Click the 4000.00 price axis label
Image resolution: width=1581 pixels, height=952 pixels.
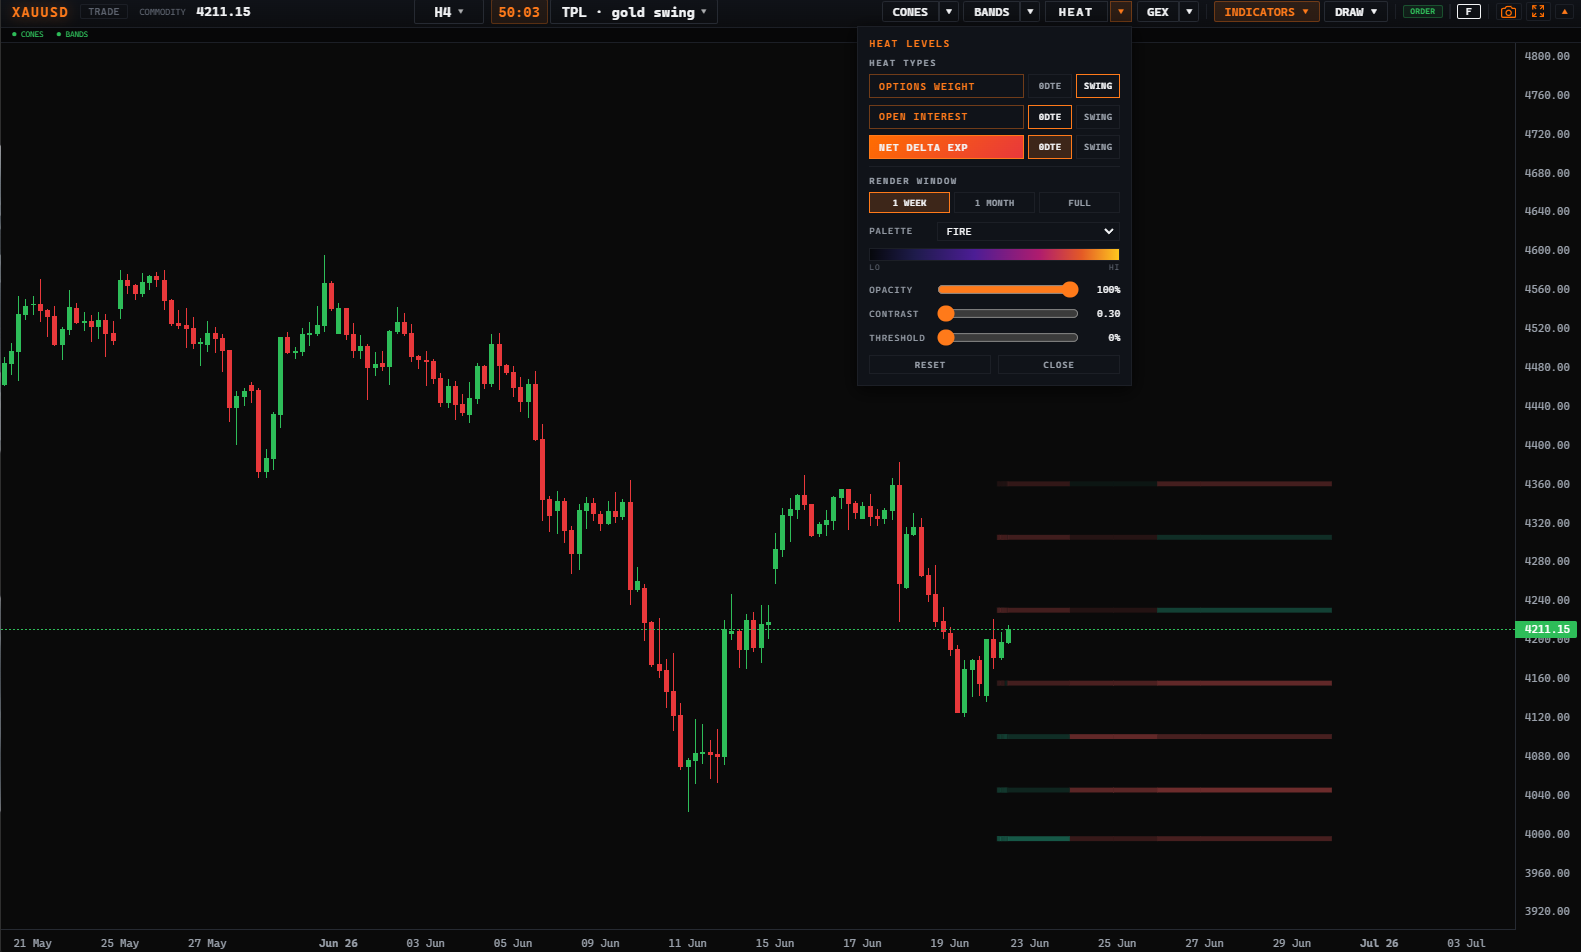point(1547,834)
